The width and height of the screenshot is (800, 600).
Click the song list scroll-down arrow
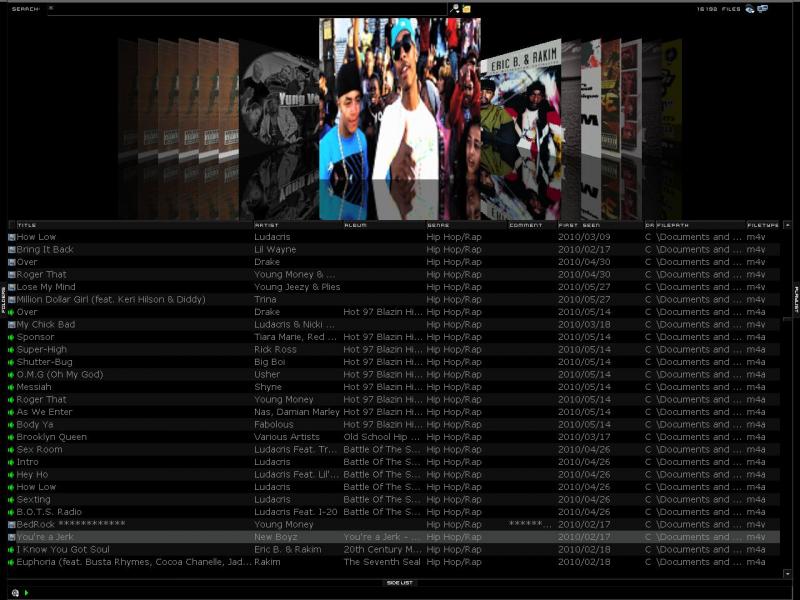(787, 574)
